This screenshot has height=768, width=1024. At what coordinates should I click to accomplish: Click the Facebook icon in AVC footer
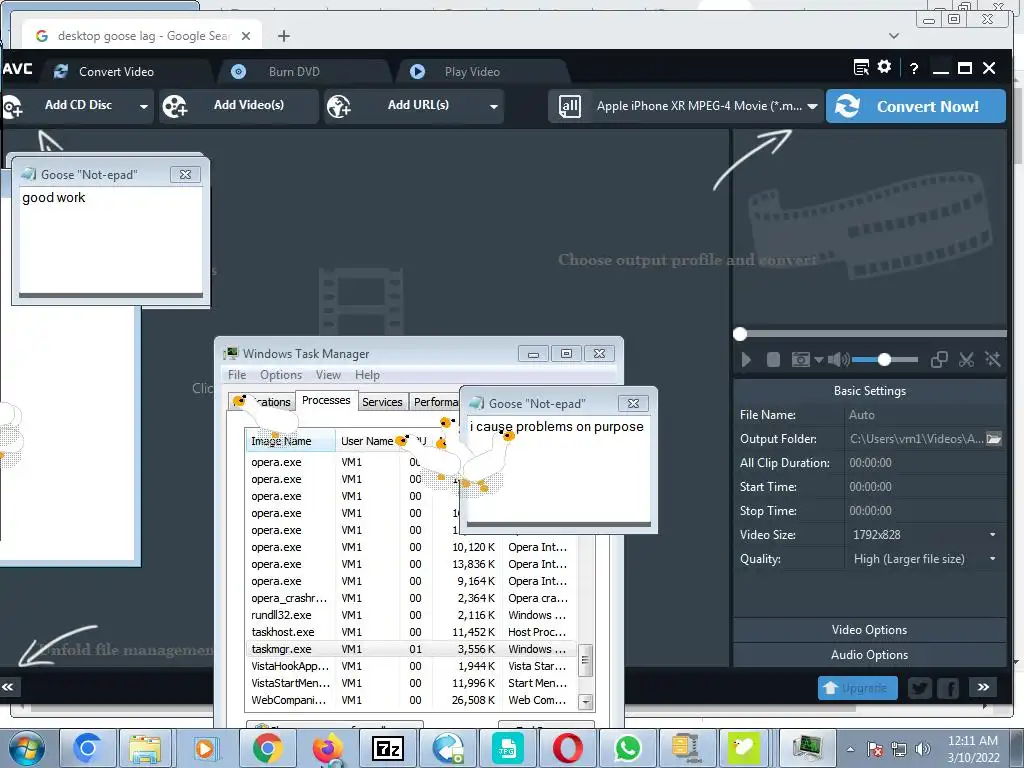click(x=948, y=688)
